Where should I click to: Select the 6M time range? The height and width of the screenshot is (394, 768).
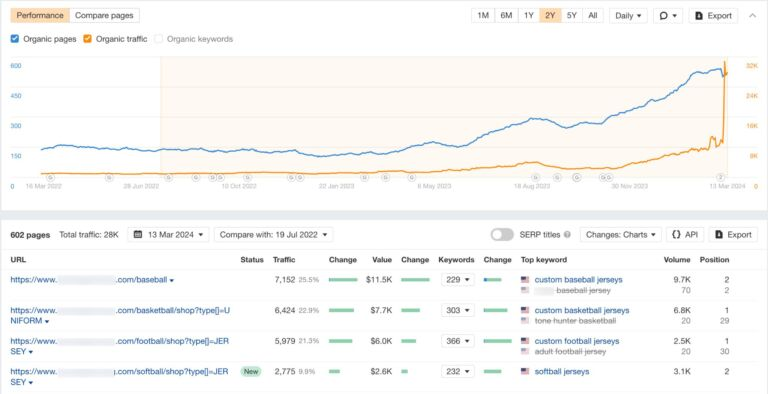click(506, 15)
